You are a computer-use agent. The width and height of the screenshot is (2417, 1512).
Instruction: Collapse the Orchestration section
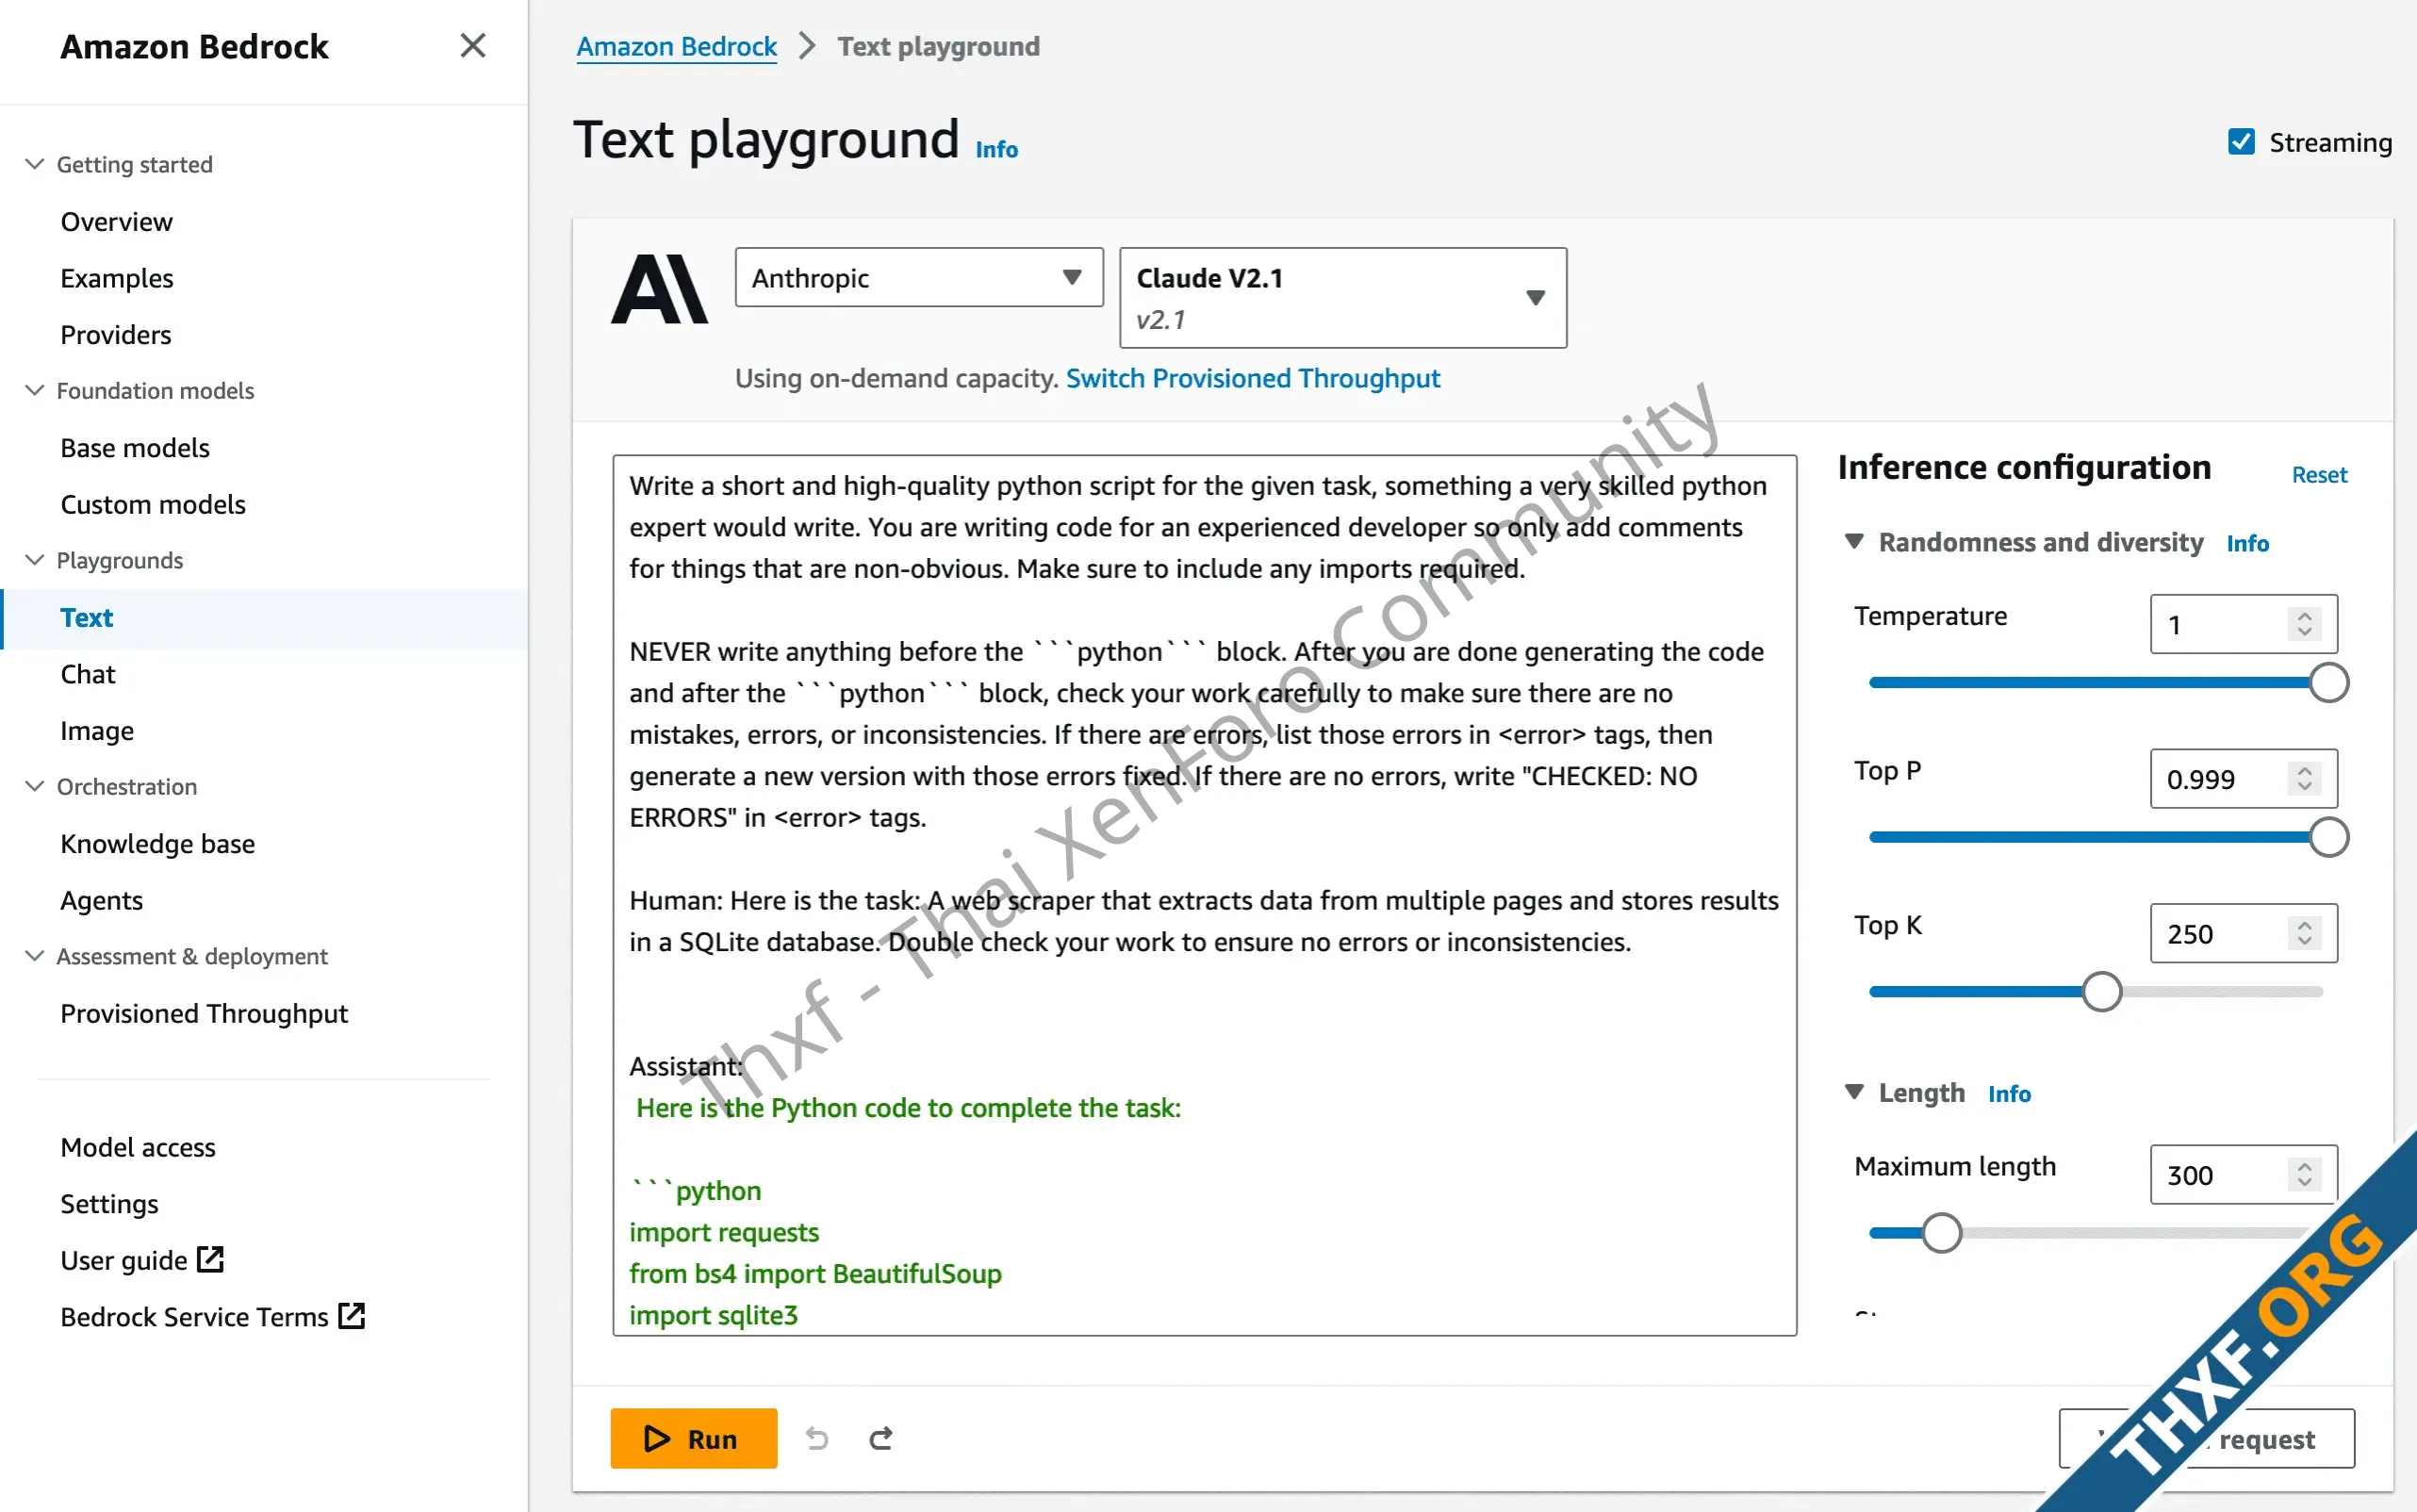[35, 786]
